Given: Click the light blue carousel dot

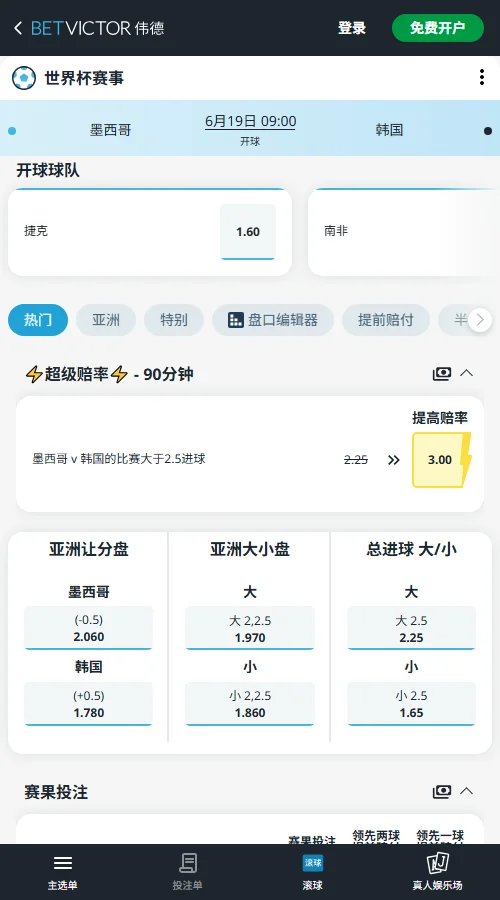Looking at the screenshot, I should [12, 131].
